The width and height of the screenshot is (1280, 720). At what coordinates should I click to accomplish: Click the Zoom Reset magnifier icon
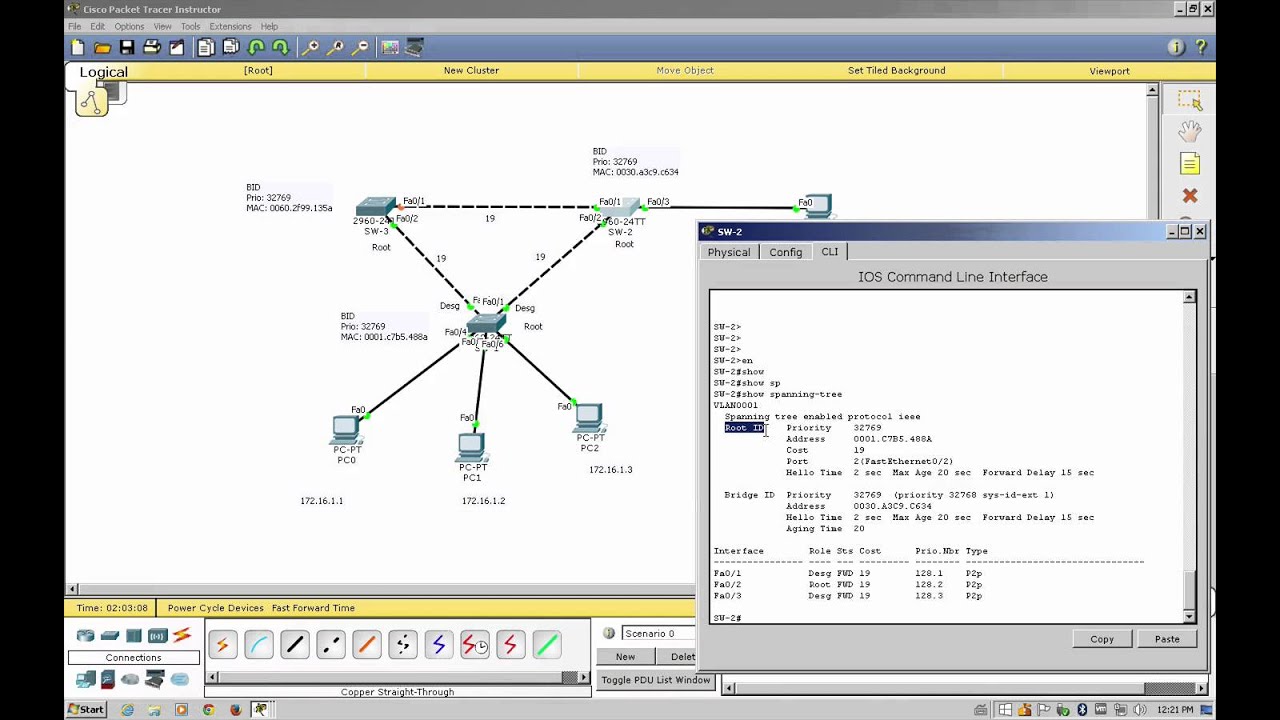(336, 47)
